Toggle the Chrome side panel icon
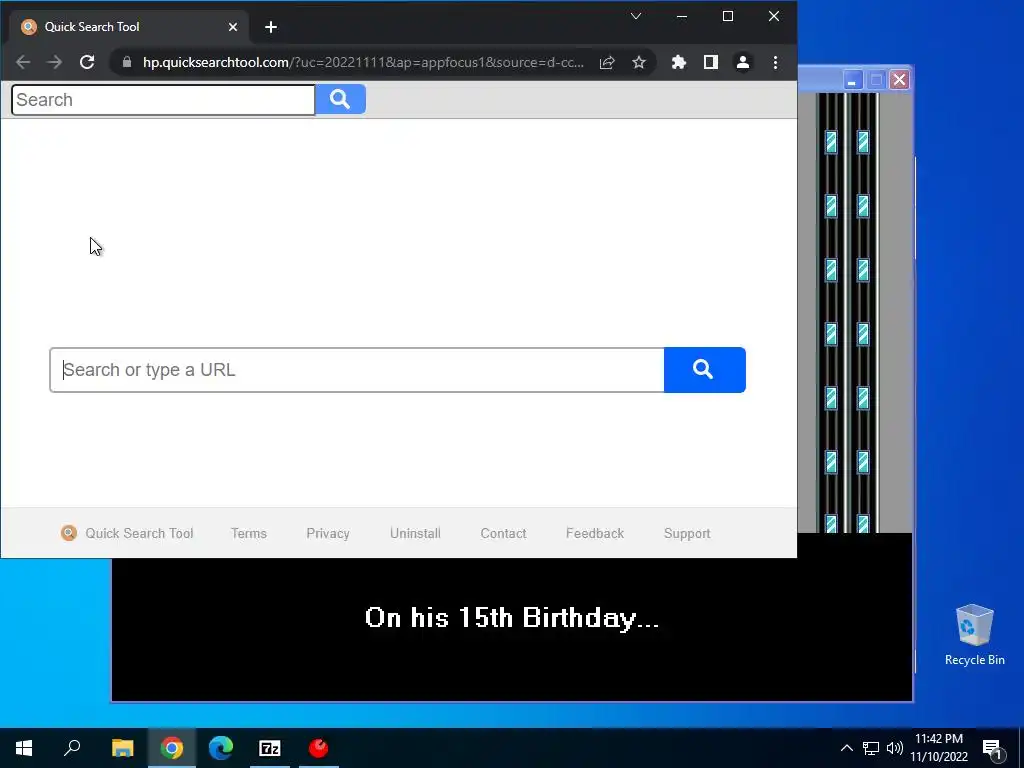The height and width of the screenshot is (768, 1024). coord(711,62)
